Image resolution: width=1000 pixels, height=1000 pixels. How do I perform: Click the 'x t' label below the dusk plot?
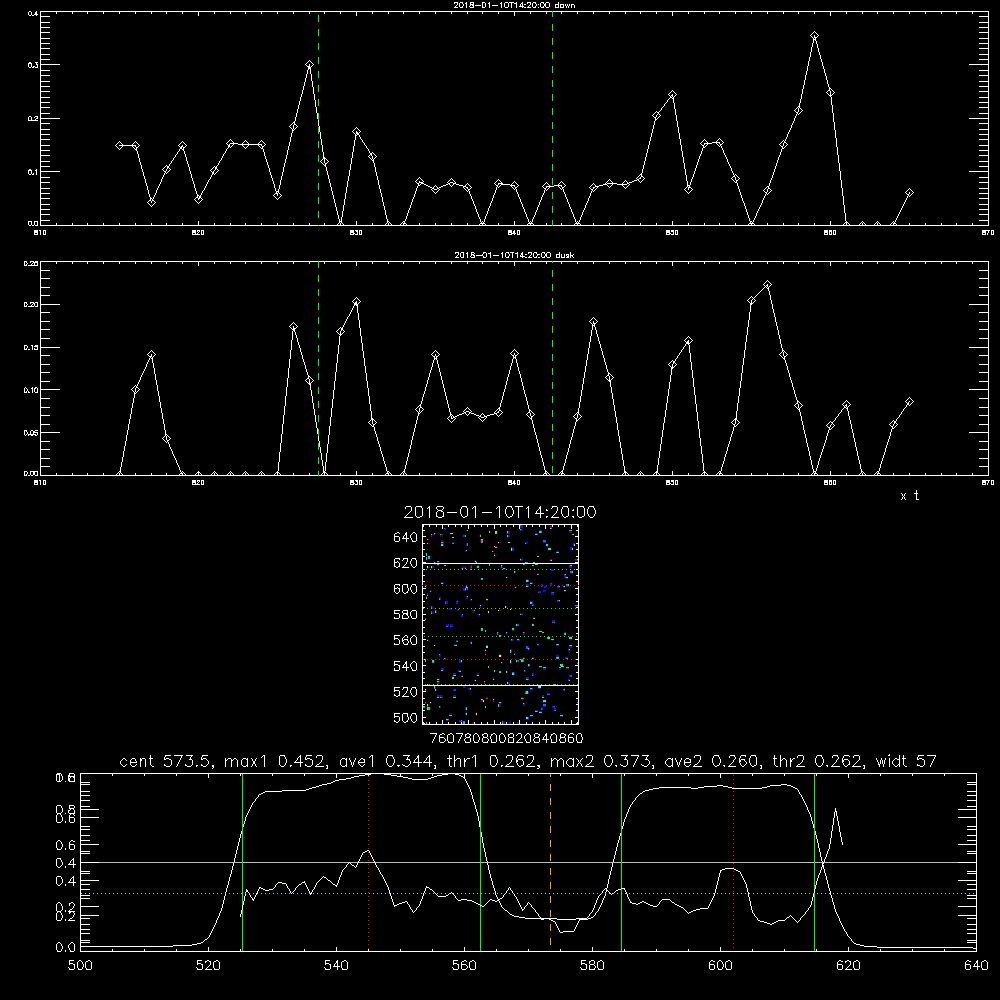tap(909, 496)
